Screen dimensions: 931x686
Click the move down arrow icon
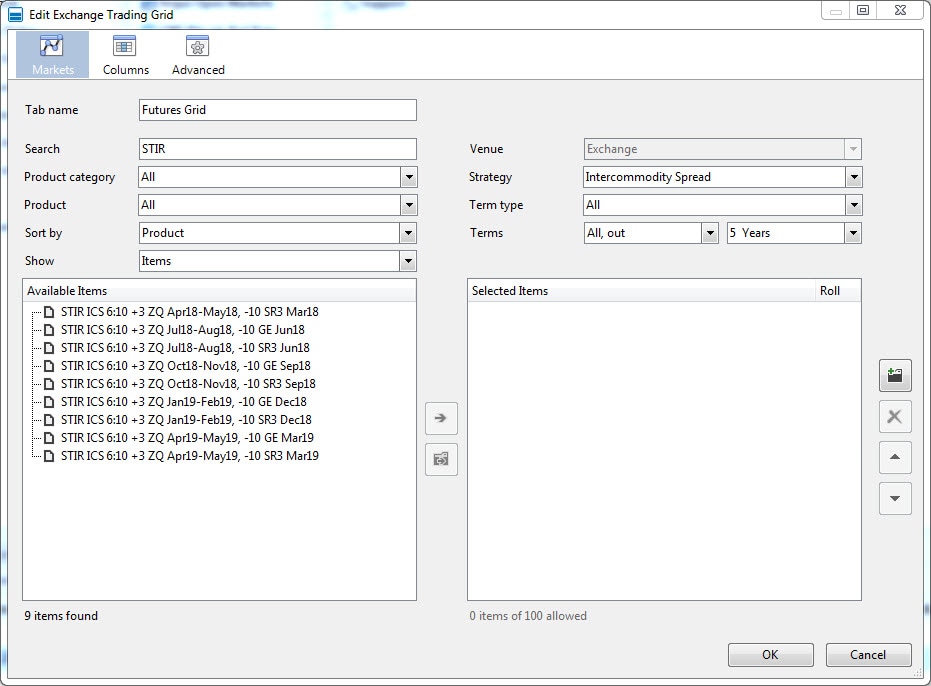click(x=895, y=499)
